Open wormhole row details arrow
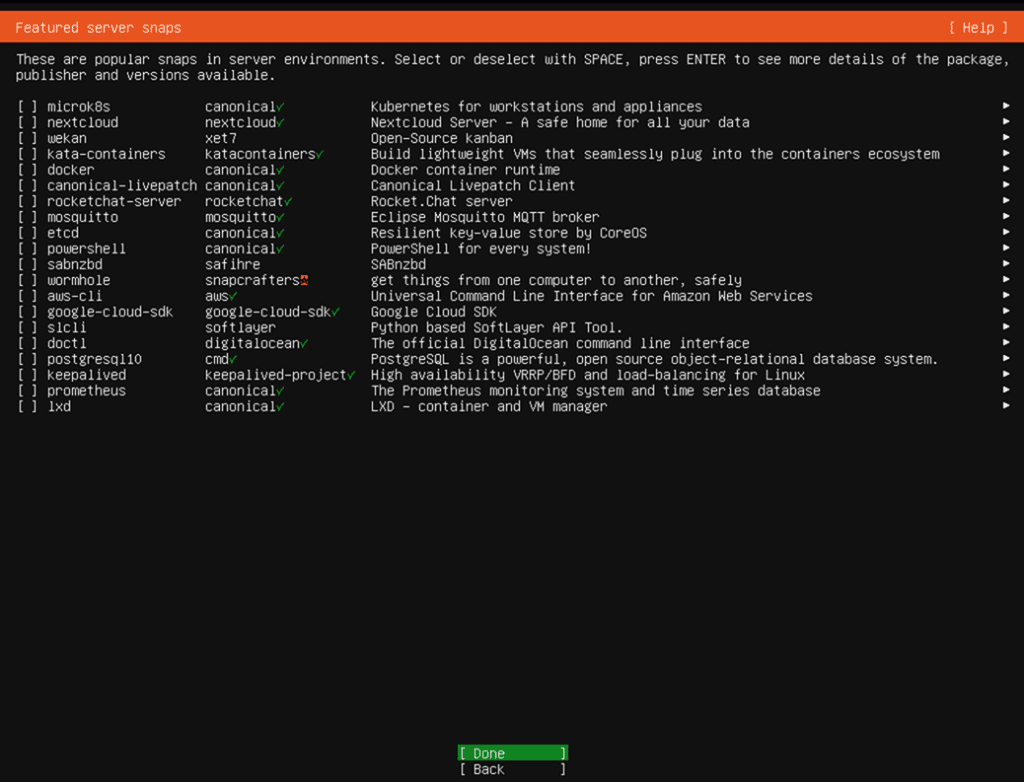The width and height of the screenshot is (1024, 782). pyautogui.click(x=1006, y=280)
